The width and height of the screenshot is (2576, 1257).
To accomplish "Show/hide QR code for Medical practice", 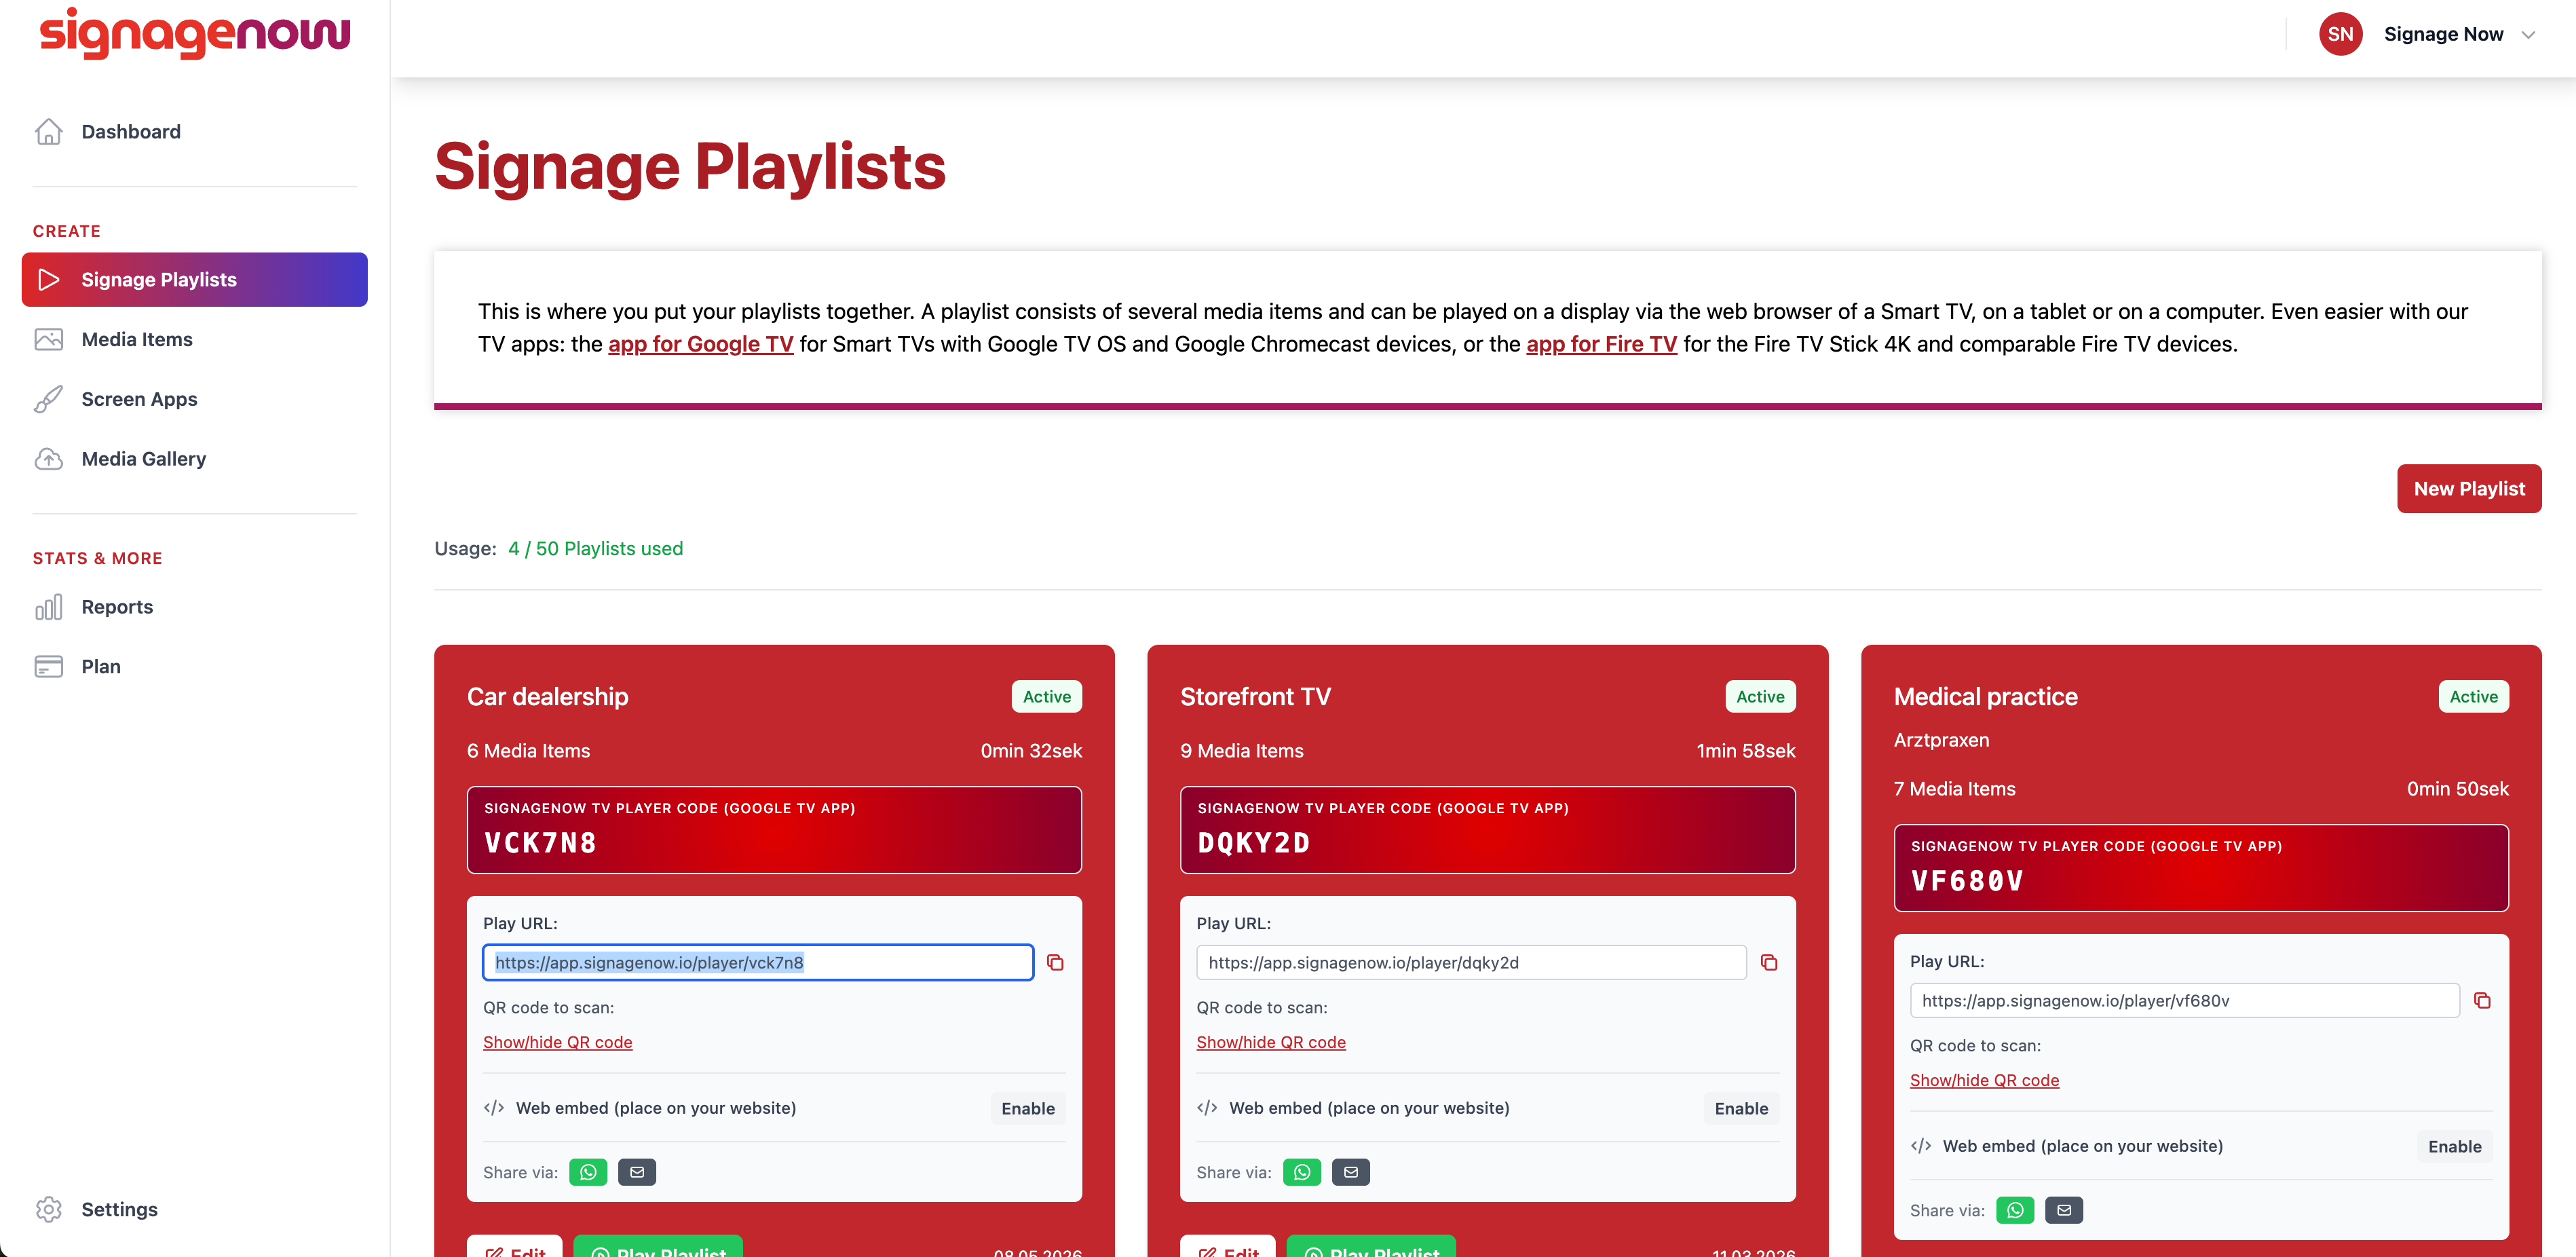I will (x=1984, y=1080).
